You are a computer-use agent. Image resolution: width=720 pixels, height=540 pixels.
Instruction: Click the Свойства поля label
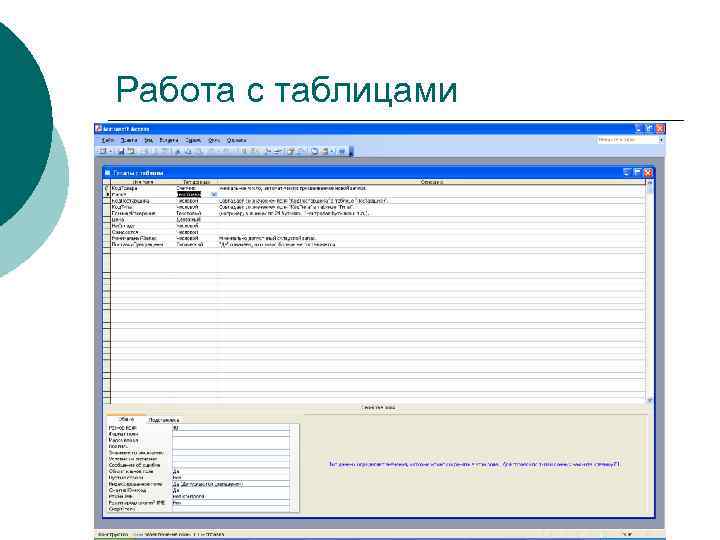(378, 407)
